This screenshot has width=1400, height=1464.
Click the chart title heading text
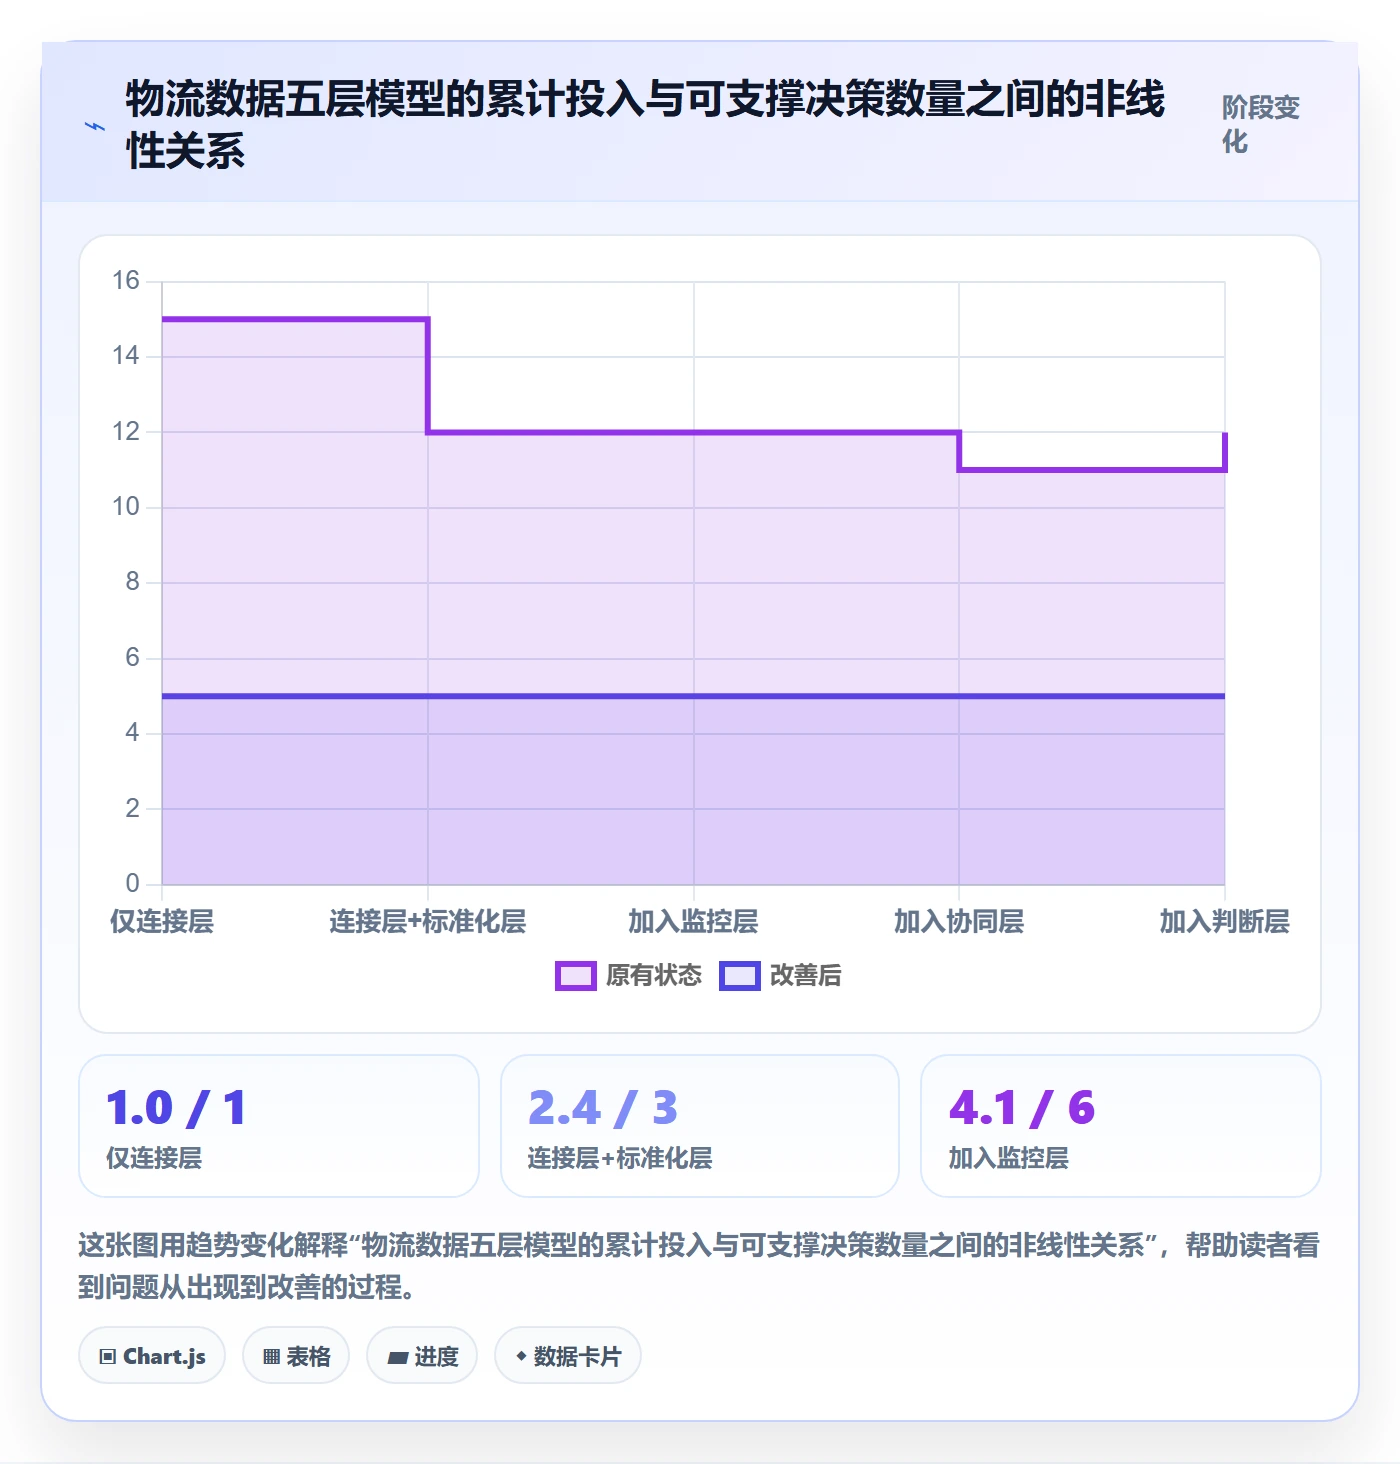pos(645,125)
